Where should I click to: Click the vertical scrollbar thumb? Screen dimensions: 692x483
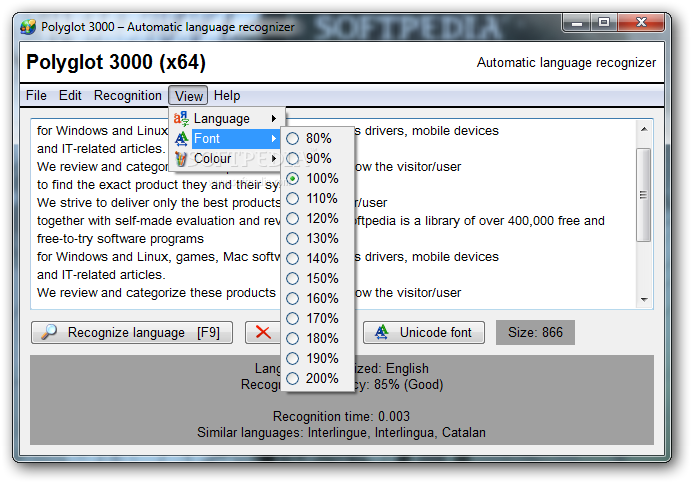tap(643, 195)
